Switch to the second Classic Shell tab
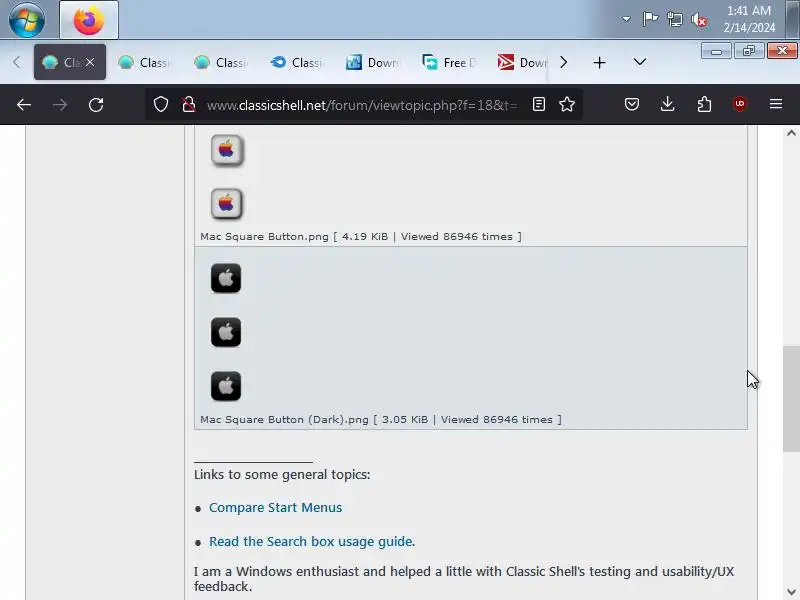 click(144, 62)
